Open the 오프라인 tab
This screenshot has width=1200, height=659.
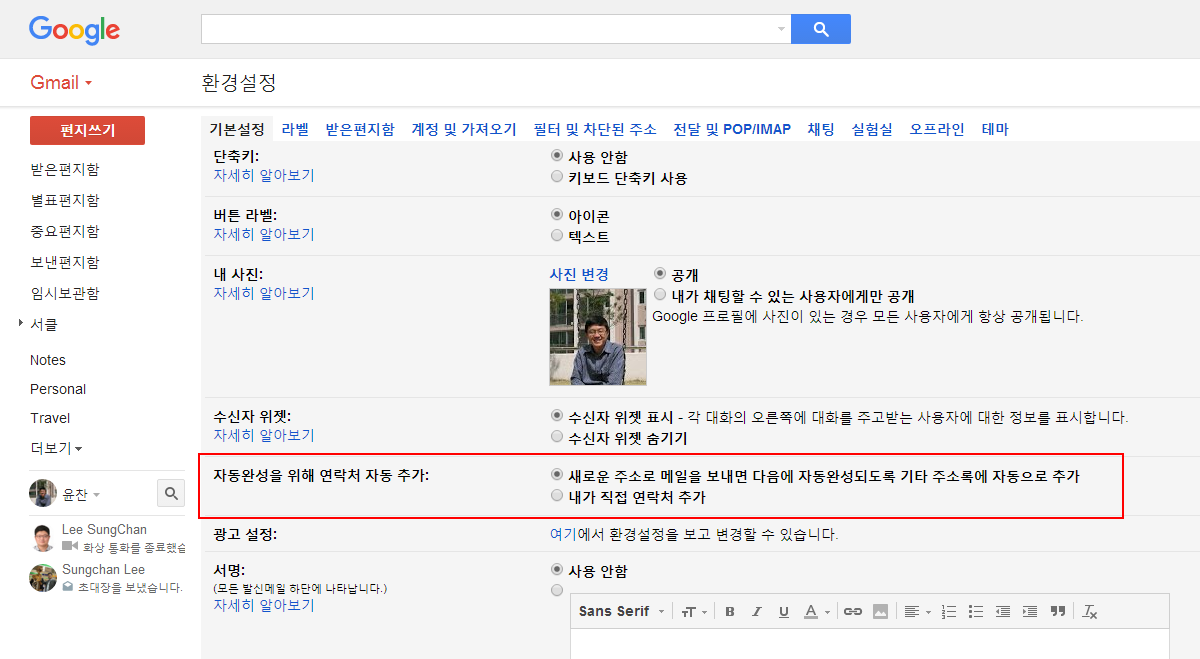pos(937,129)
